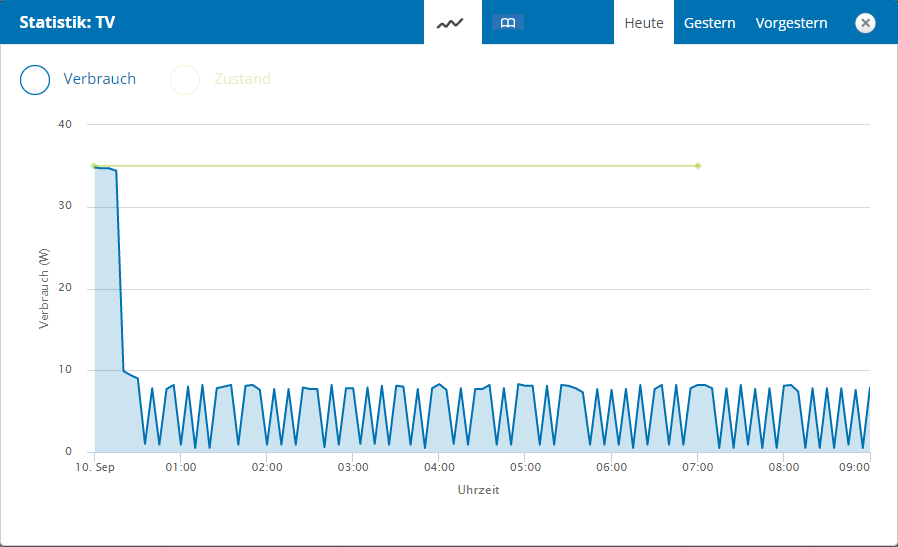Click the Uhrzeit axis title
Image resolution: width=898 pixels, height=547 pixels.
coord(478,490)
